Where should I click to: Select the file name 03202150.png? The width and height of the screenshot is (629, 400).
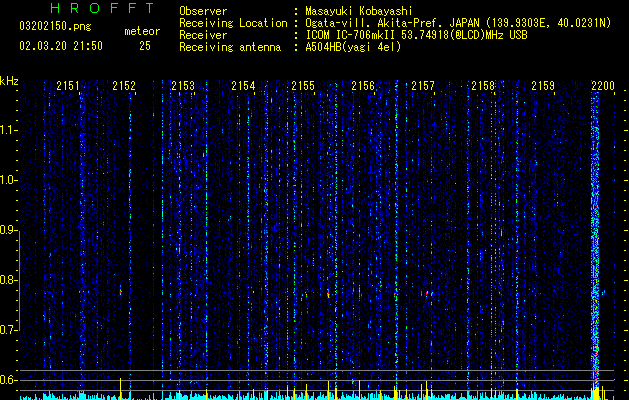(55, 26)
